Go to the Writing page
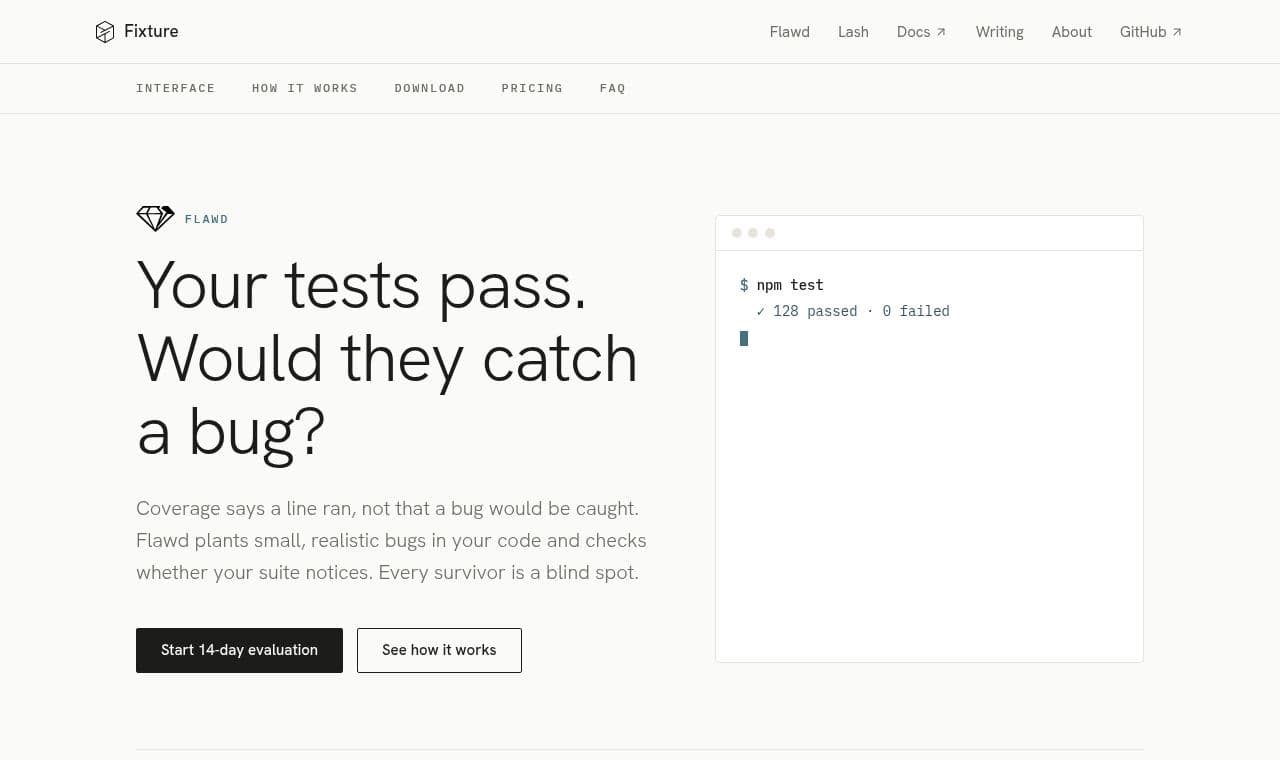Screen dimensions: 1280x760 coord(999,32)
